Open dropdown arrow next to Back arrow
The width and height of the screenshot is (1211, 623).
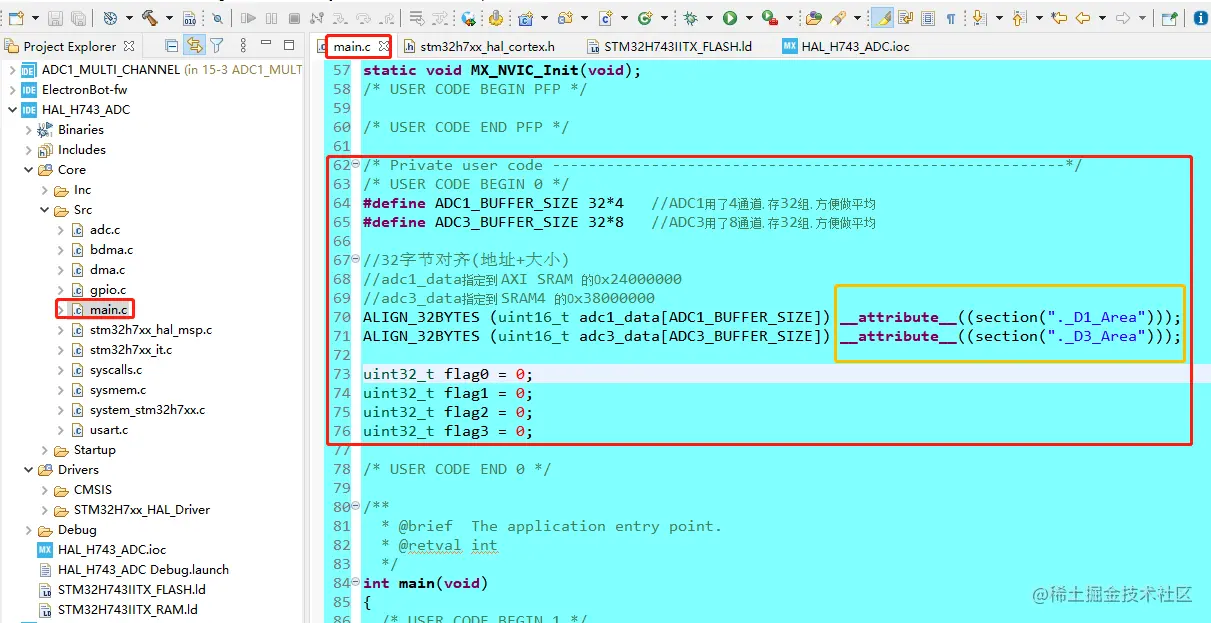[1102, 18]
